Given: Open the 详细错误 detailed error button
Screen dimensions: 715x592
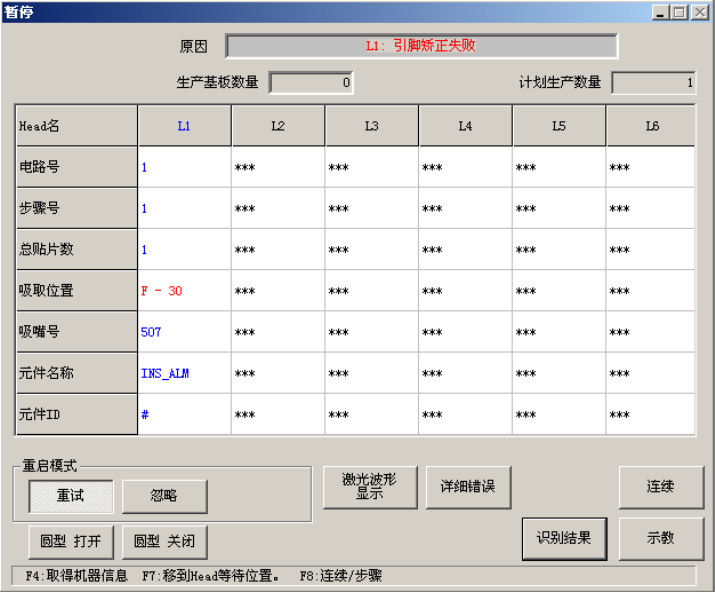Looking at the screenshot, I should coord(468,487).
